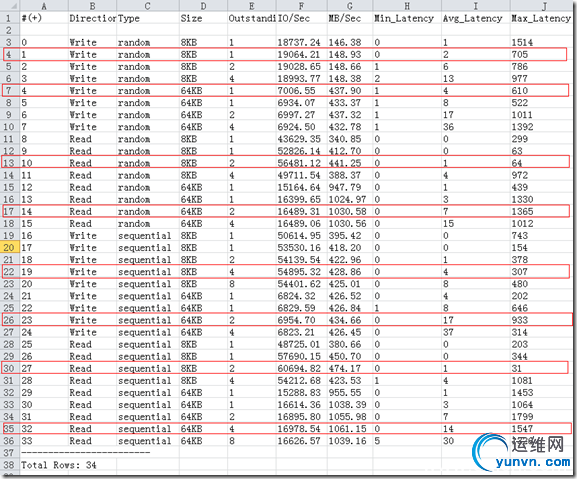Click cell with MB/Sec 947.79
Viewport: 577px width, 479px height.
(x=350, y=187)
